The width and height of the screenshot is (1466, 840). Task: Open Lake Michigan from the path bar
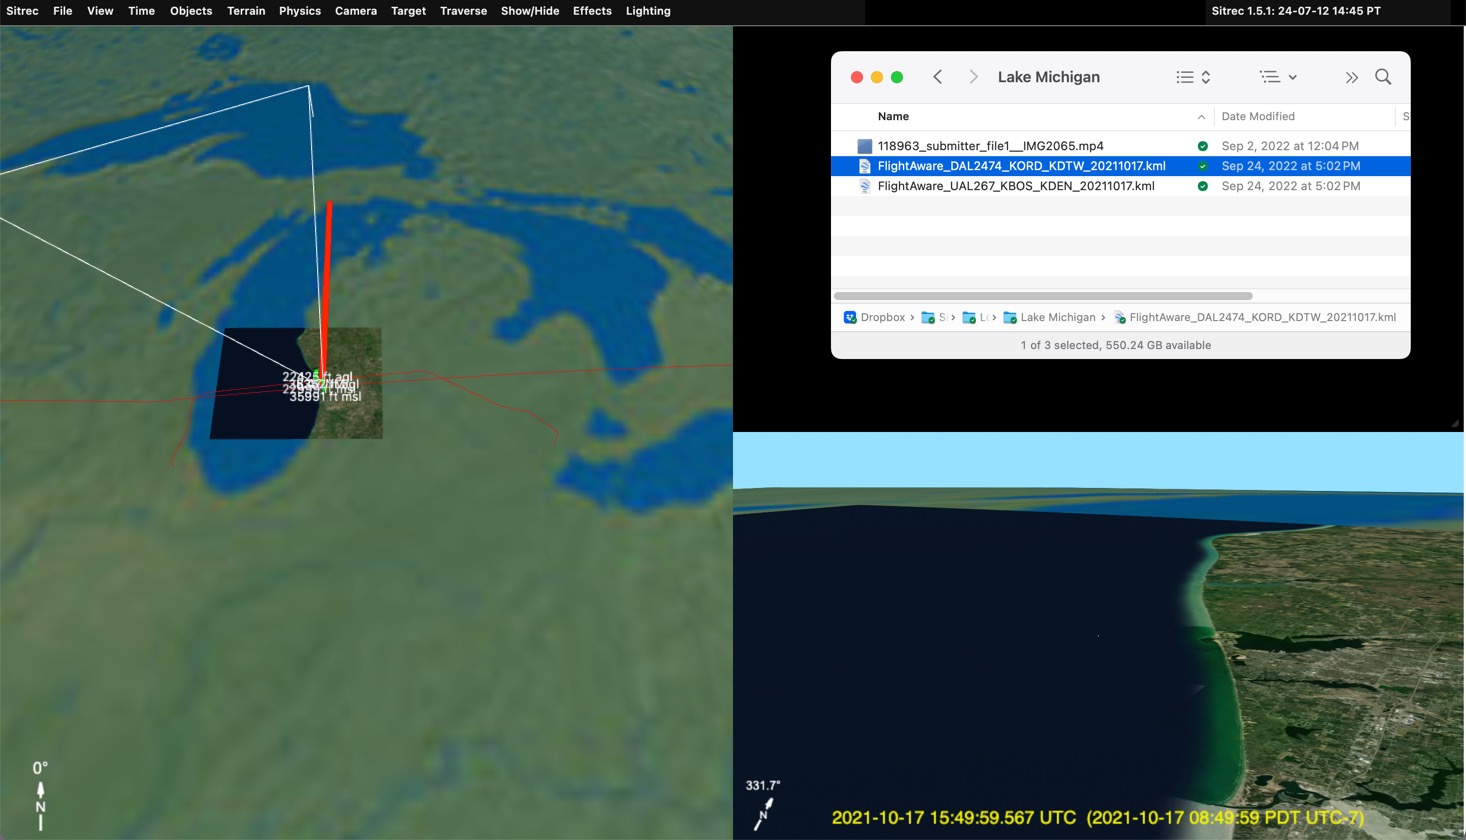pos(1056,317)
